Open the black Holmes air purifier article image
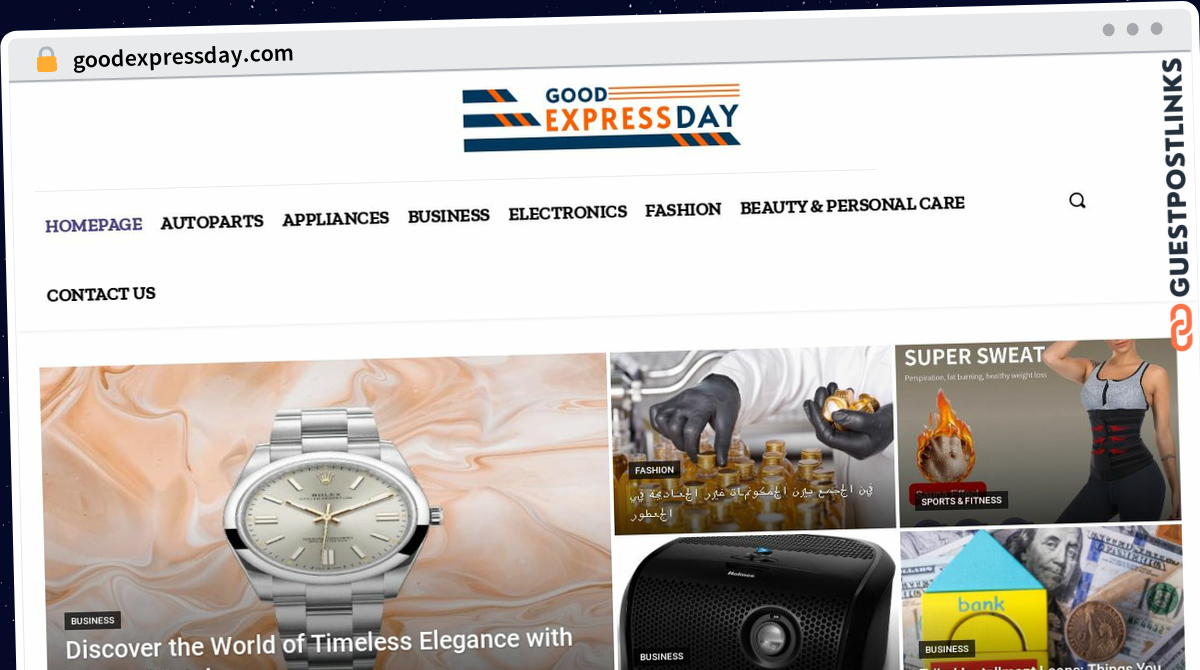The height and width of the screenshot is (670, 1200). click(x=757, y=601)
